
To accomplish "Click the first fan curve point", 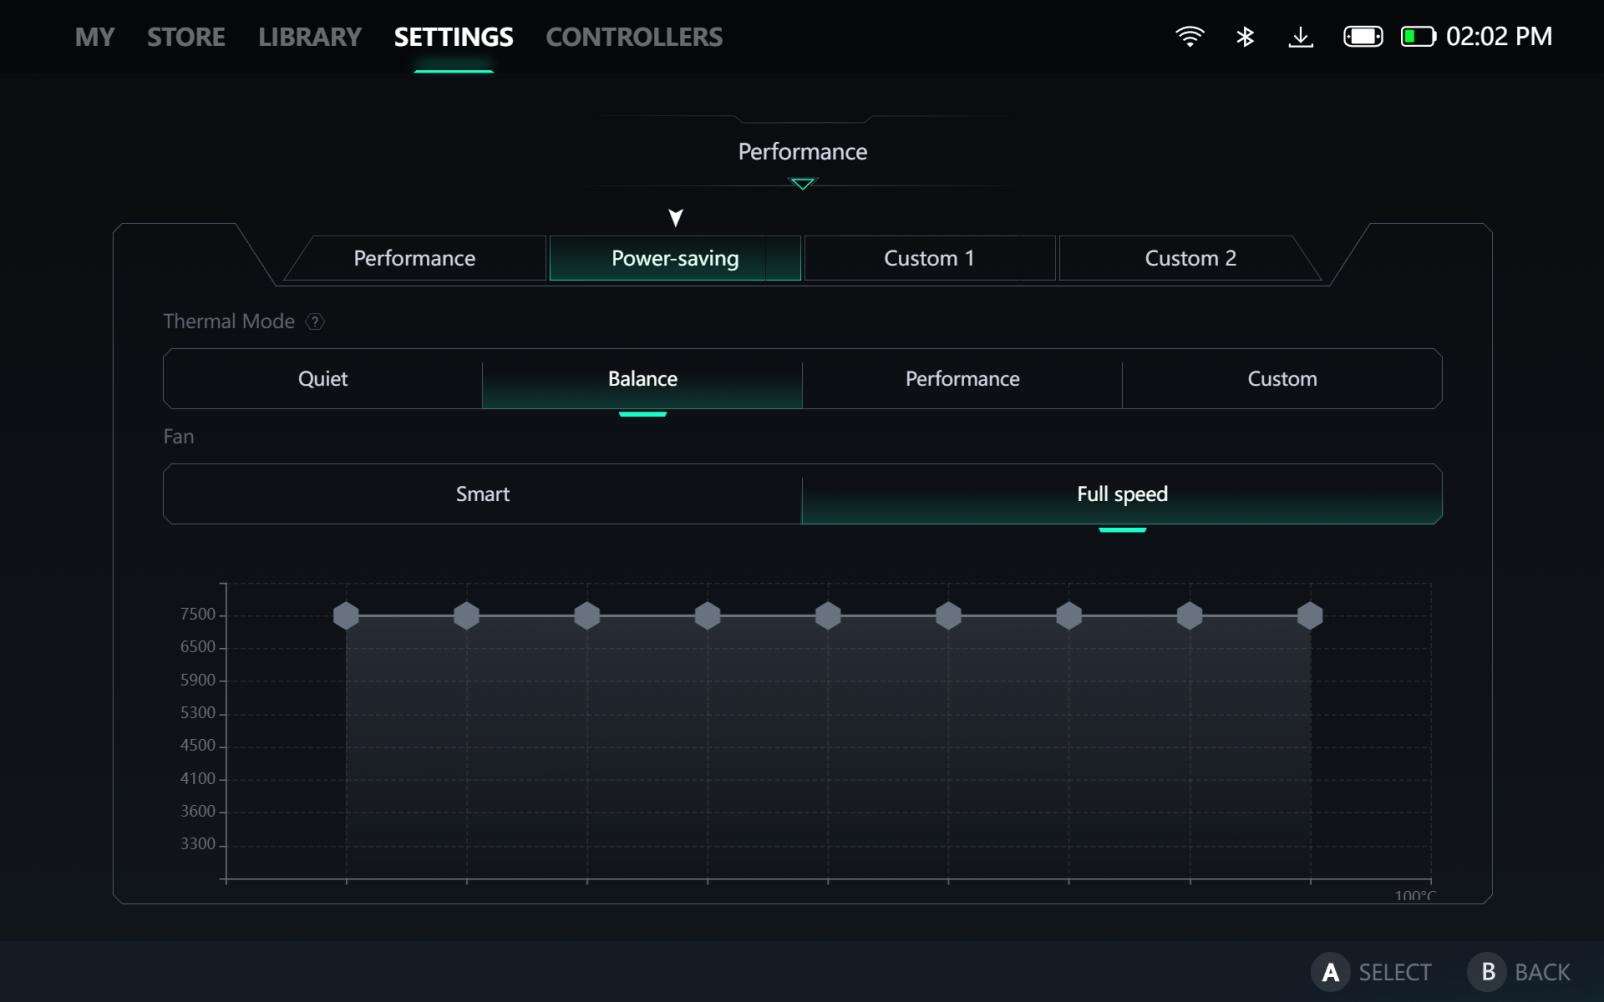I will [346, 616].
